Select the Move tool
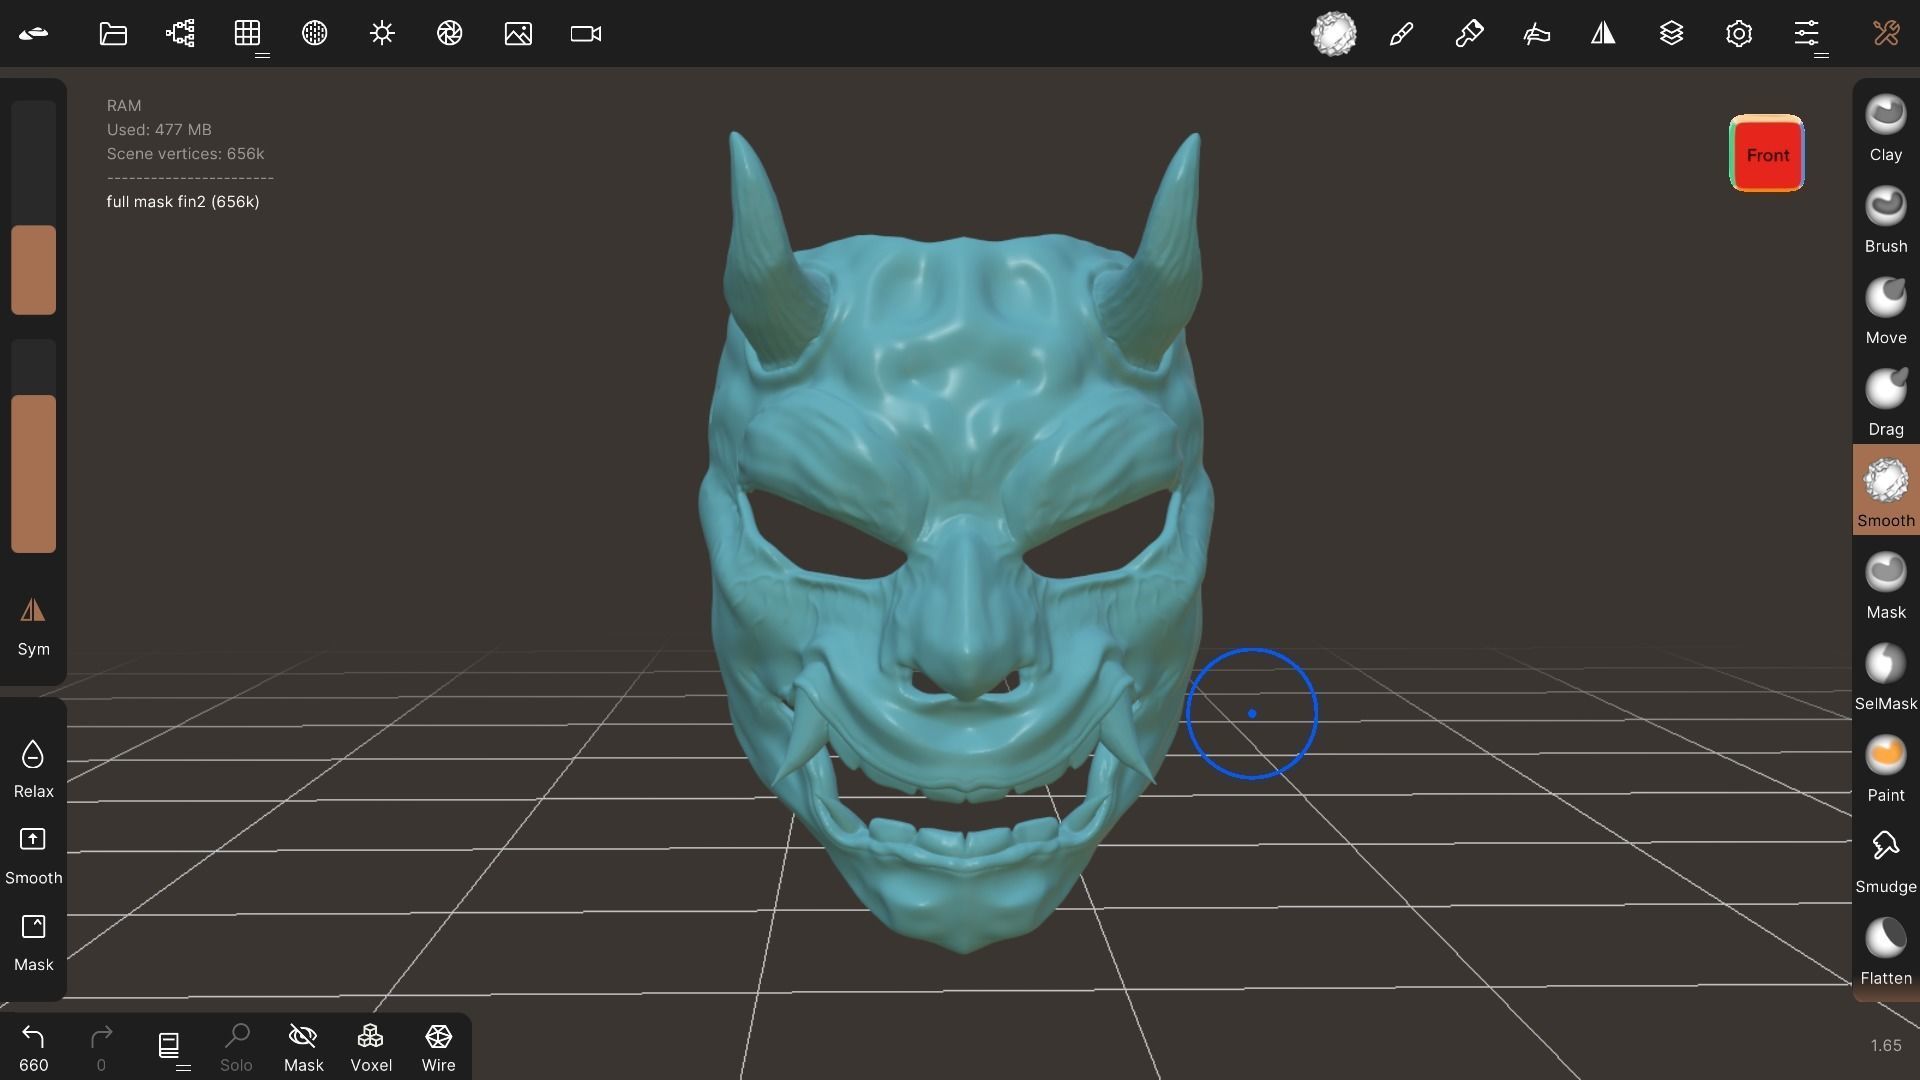Viewport: 1920px width, 1080px height. click(1886, 311)
